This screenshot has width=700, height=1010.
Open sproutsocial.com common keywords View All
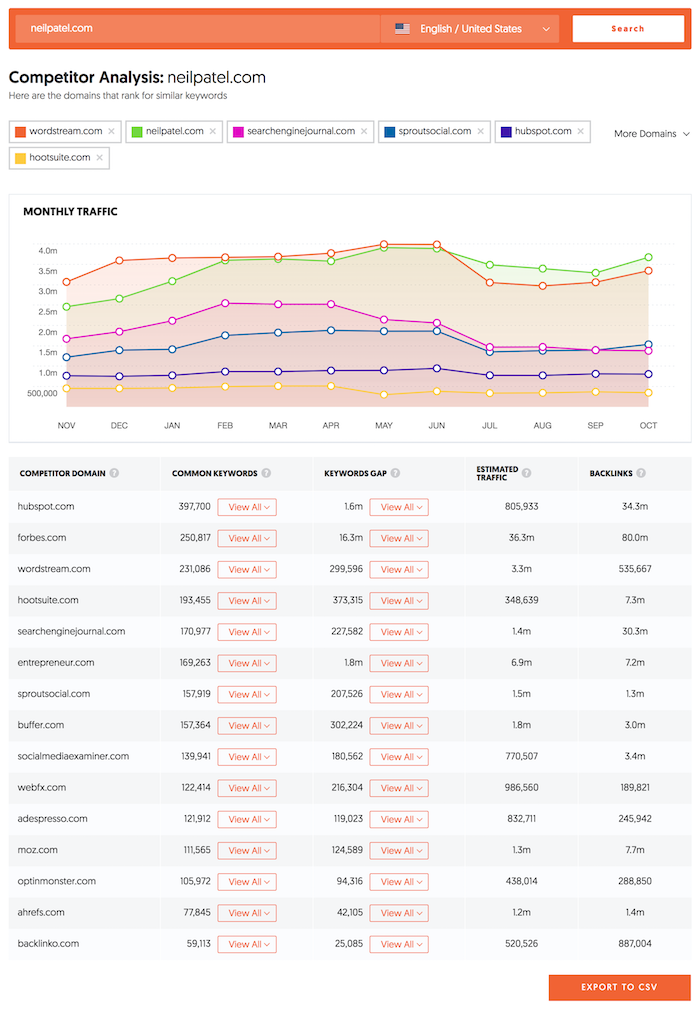247,694
